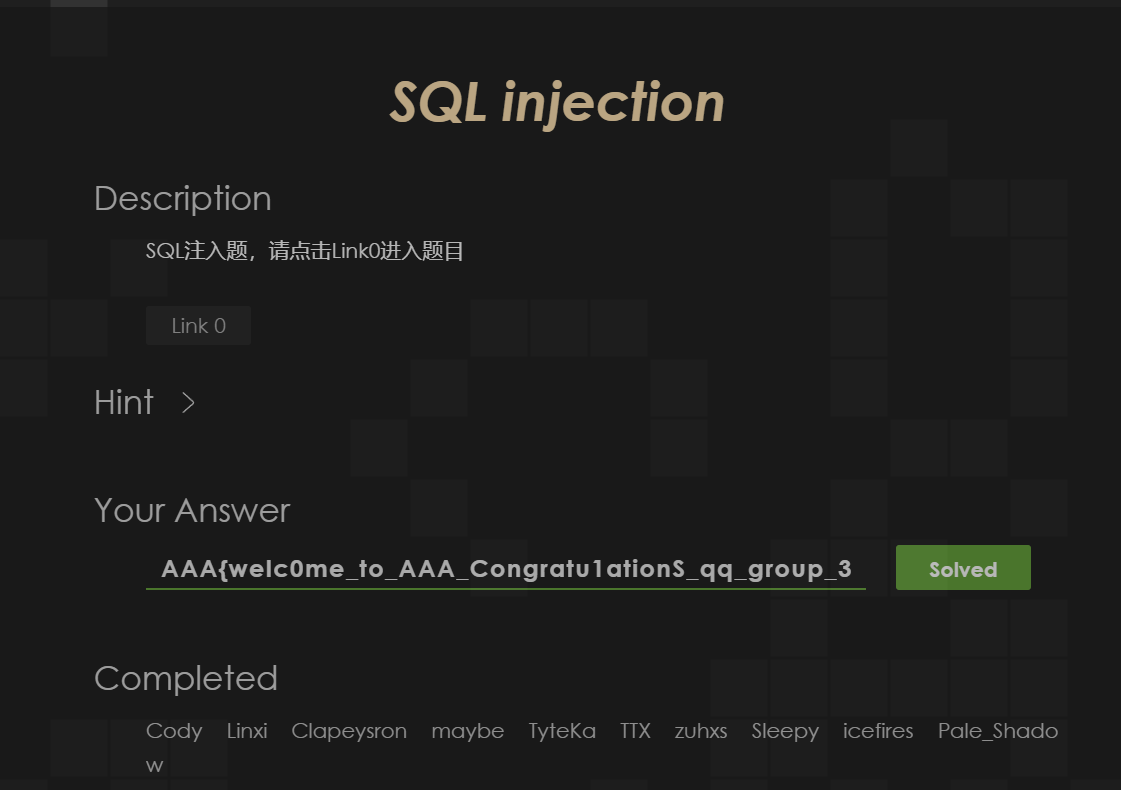This screenshot has width=1121, height=790.
Task: Open the user named maybe
Action: coord(467,731)
